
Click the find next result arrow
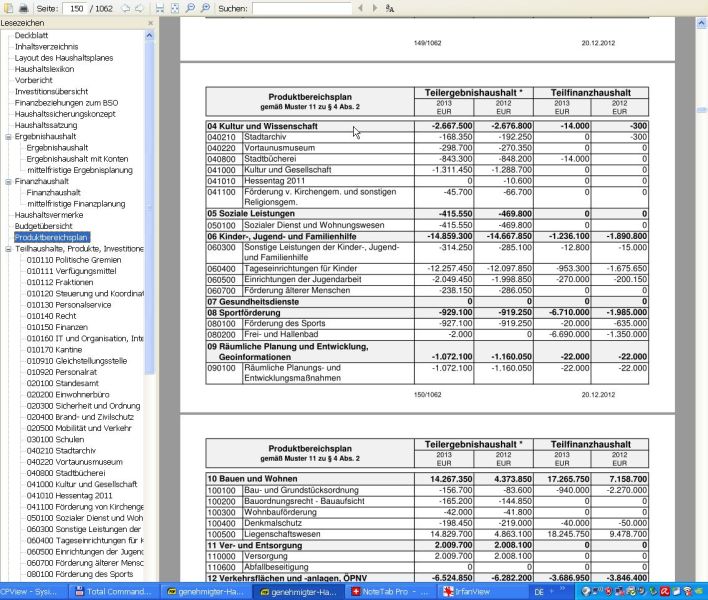(374, 8)
